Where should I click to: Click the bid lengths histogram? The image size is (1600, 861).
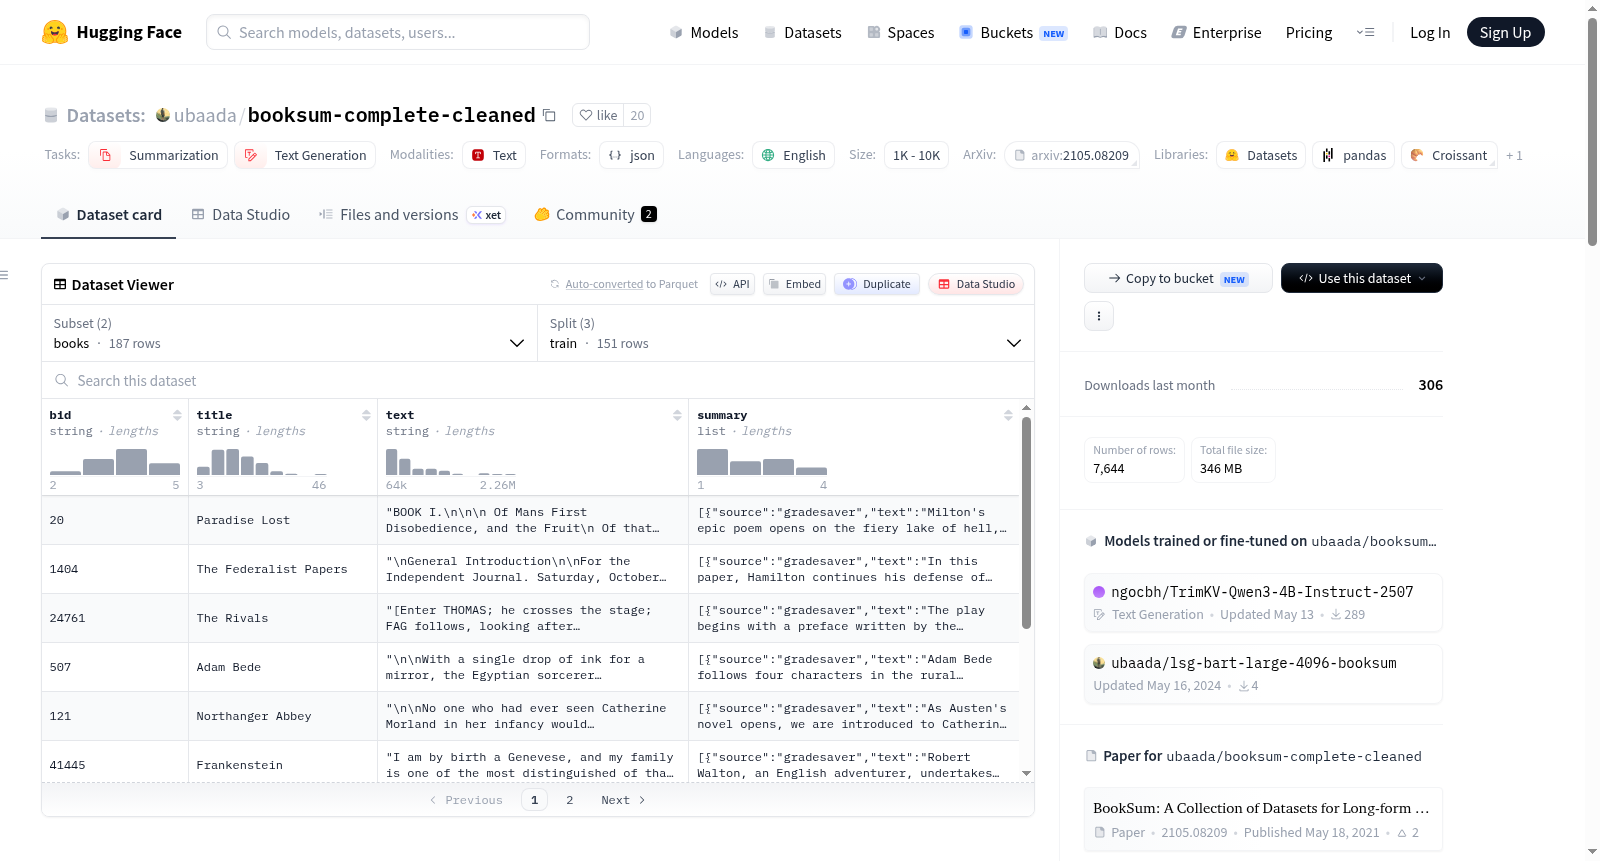[115, 461]
